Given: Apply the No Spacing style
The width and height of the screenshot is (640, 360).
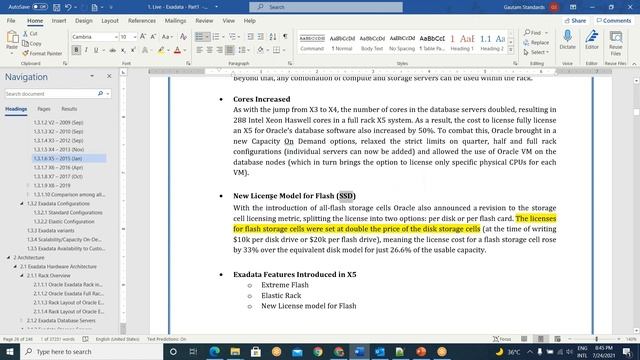Looking at the screenshot, I should pos(402,42).
